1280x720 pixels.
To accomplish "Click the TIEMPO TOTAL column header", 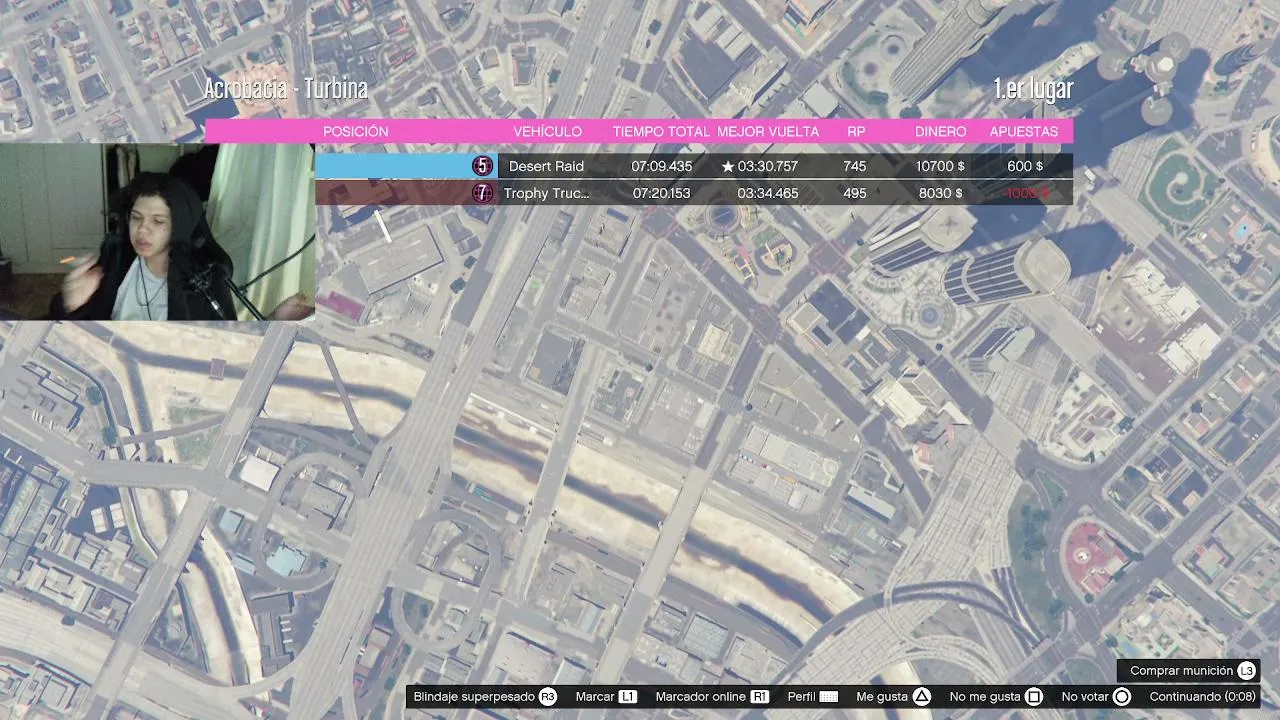I will point(660,131).
